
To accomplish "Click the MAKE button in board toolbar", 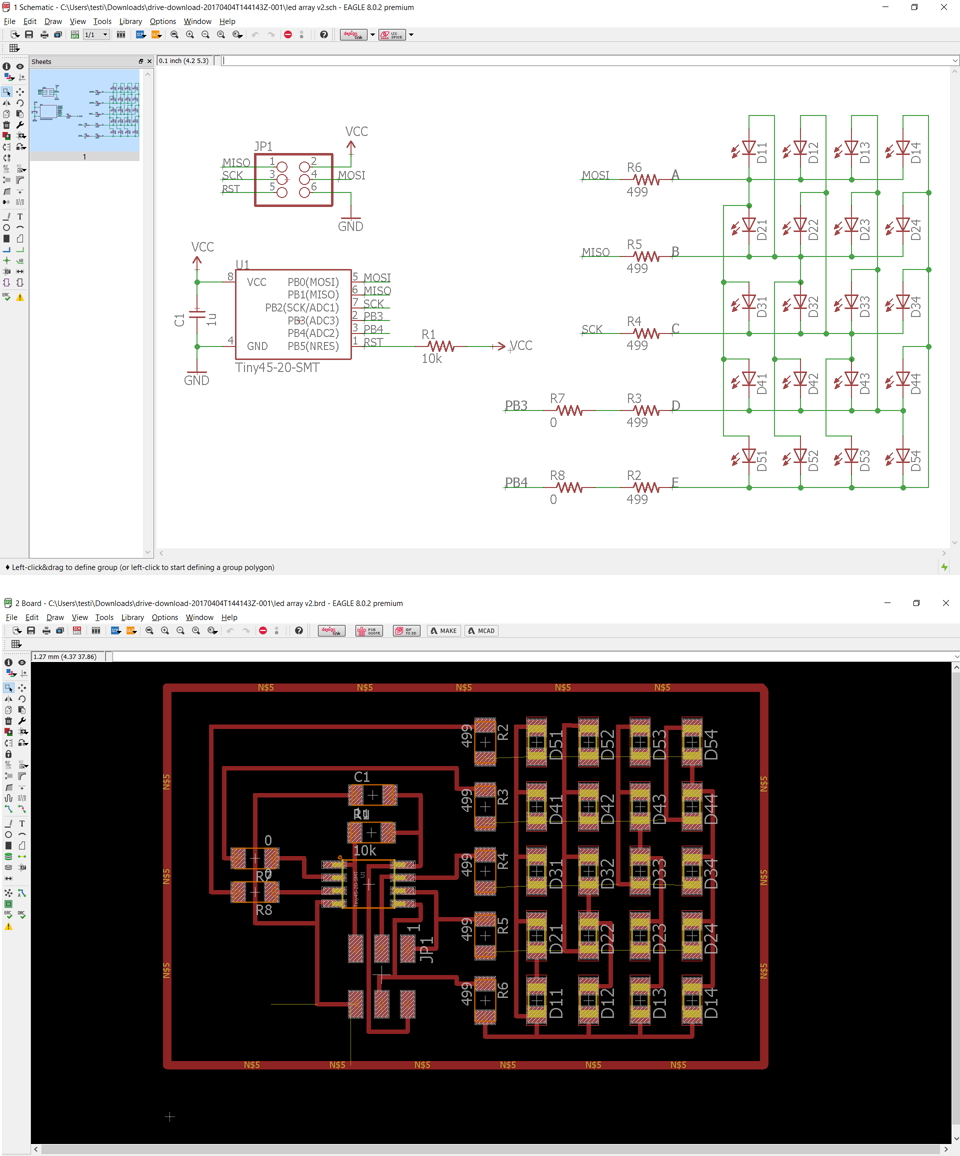I will pyautogui.click(x=443, y=630).
